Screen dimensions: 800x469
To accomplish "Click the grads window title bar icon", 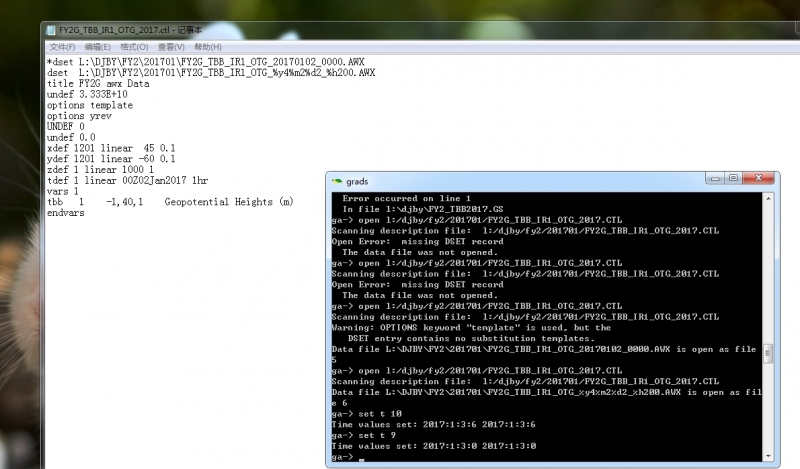I will click(x=337, y=180).
